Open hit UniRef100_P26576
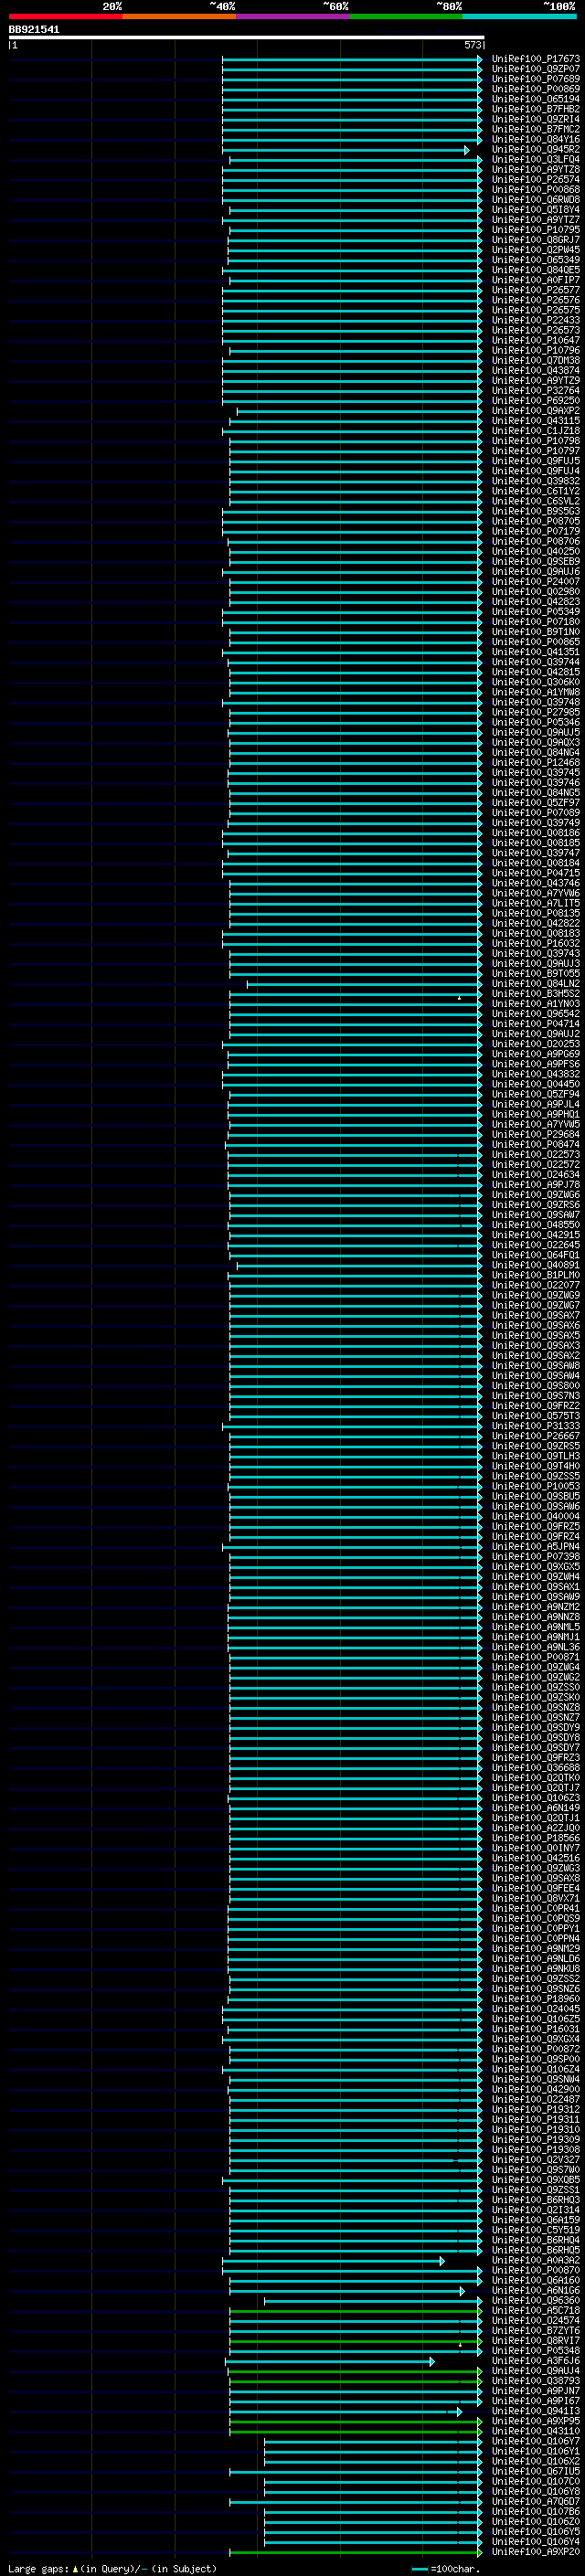This screenshot has width=585, height=2576. tap(536, 300)
